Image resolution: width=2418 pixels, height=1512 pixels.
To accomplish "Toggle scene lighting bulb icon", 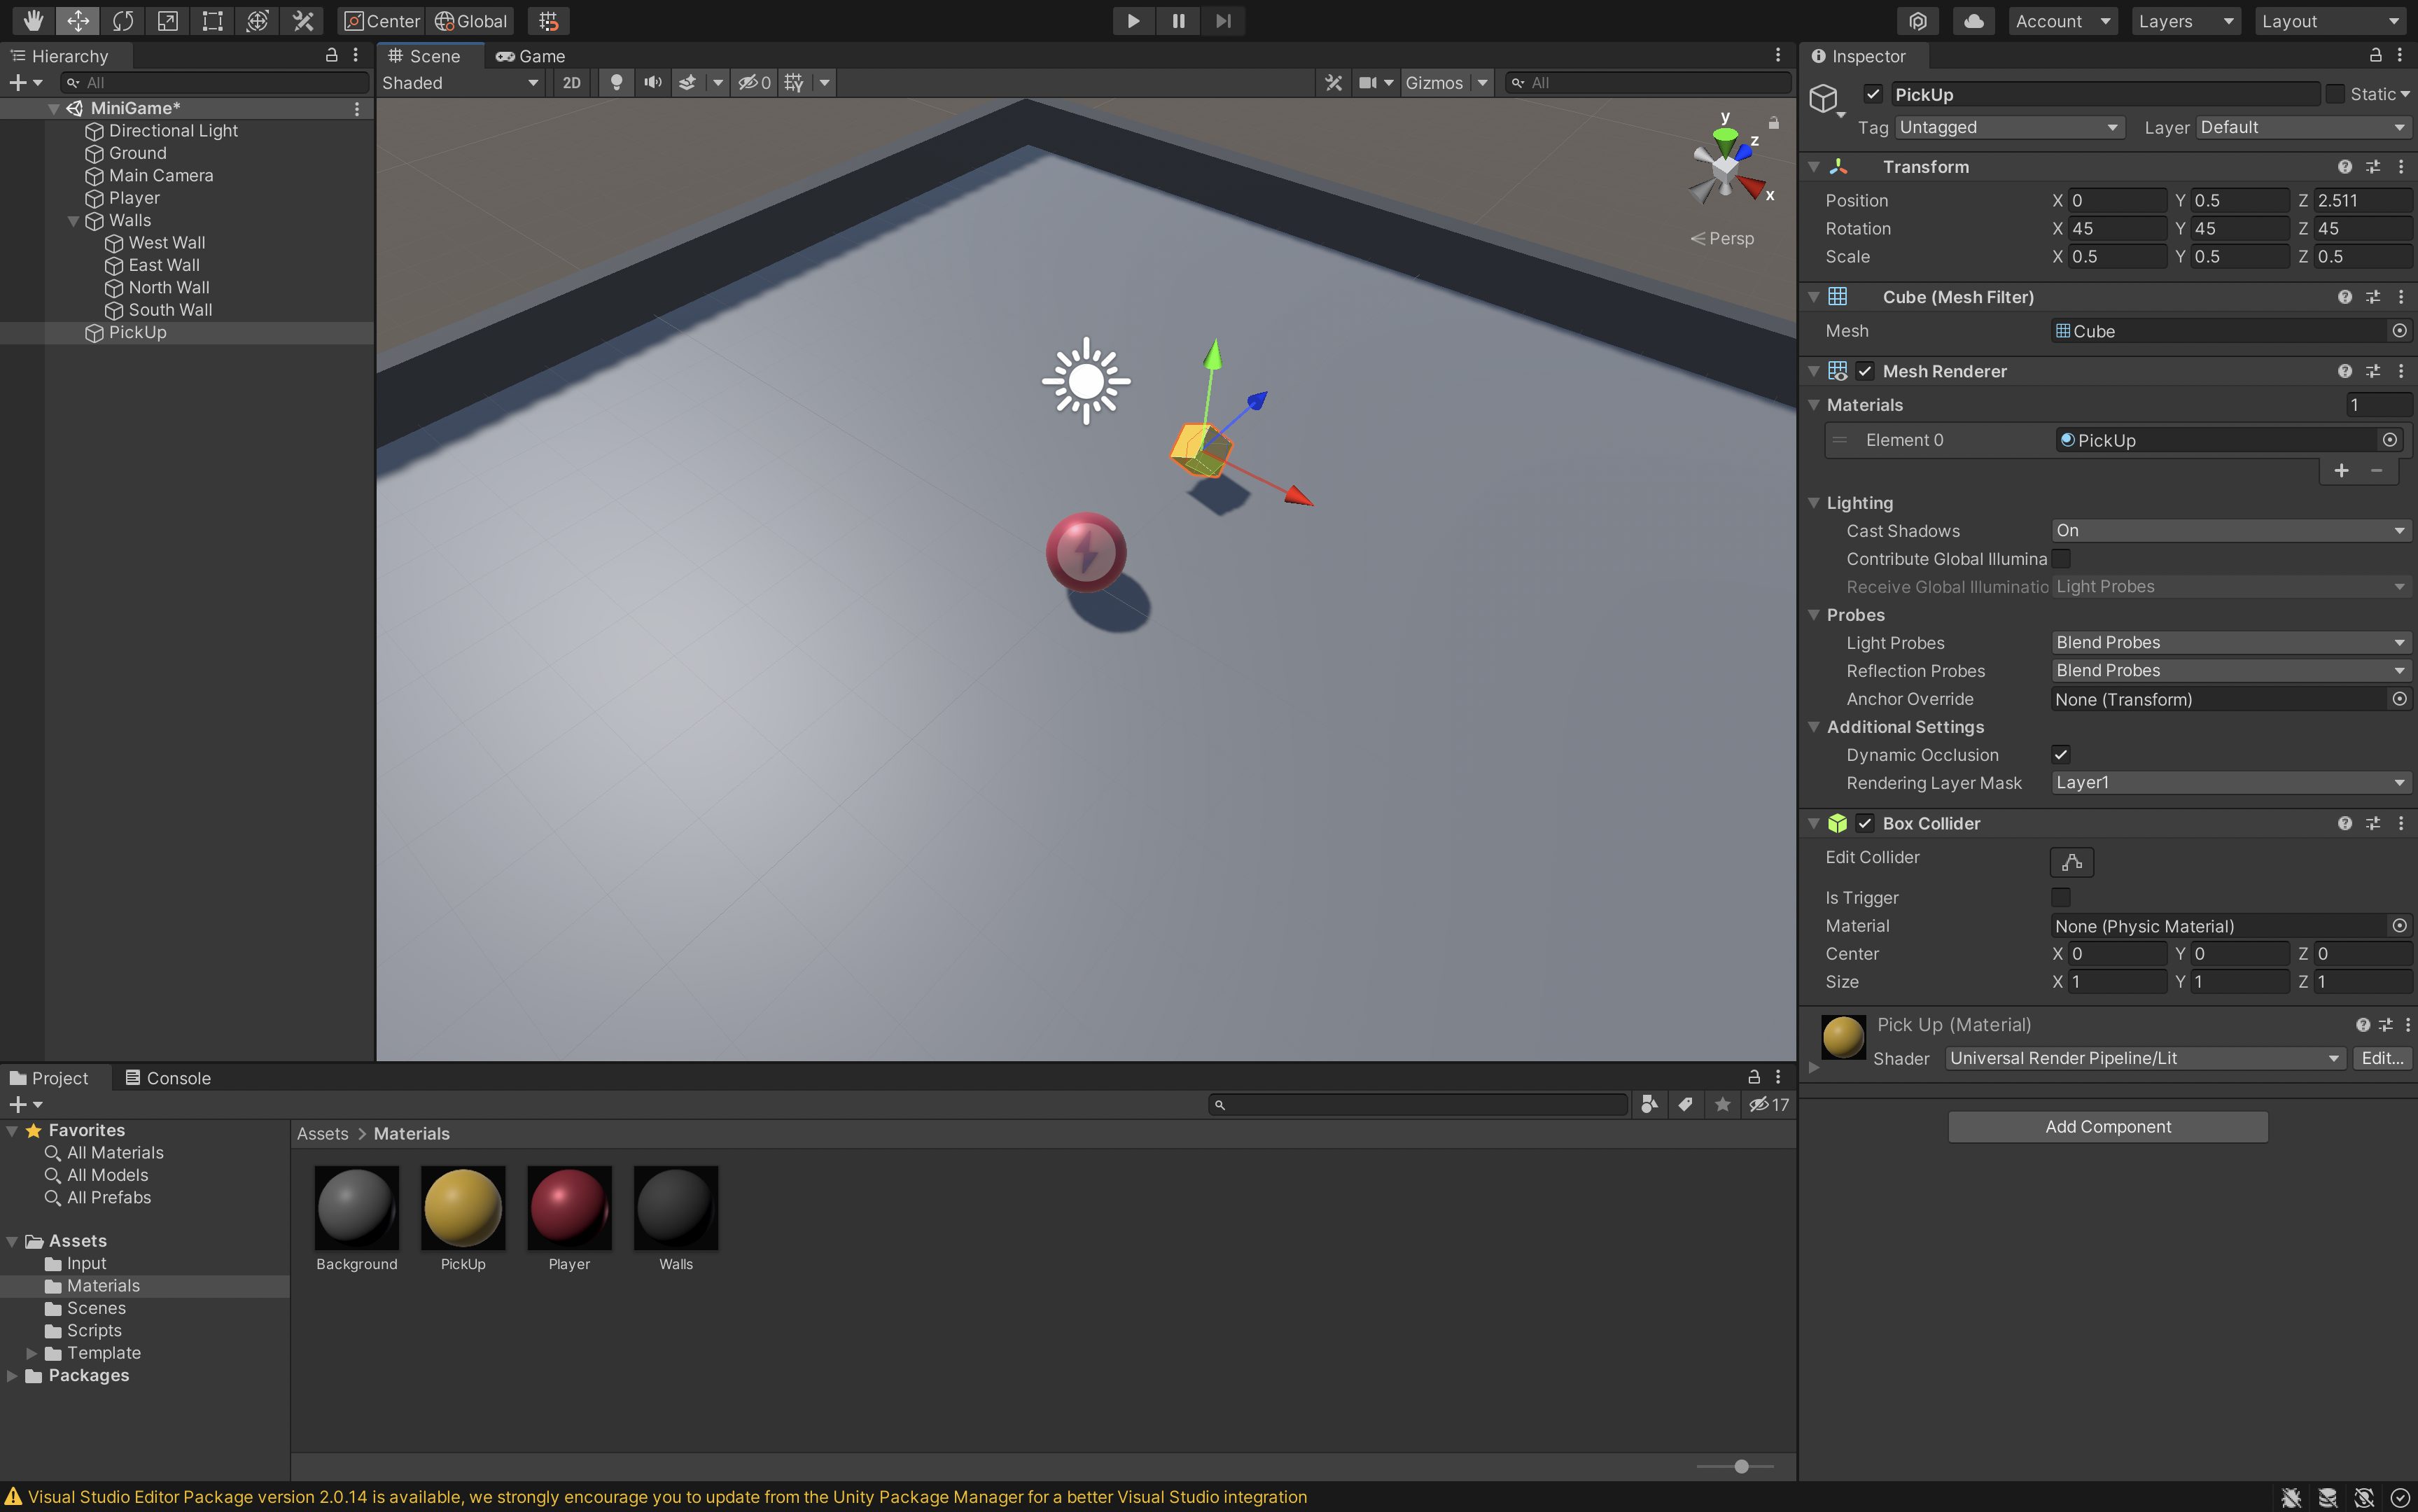I will click(616, 83).
